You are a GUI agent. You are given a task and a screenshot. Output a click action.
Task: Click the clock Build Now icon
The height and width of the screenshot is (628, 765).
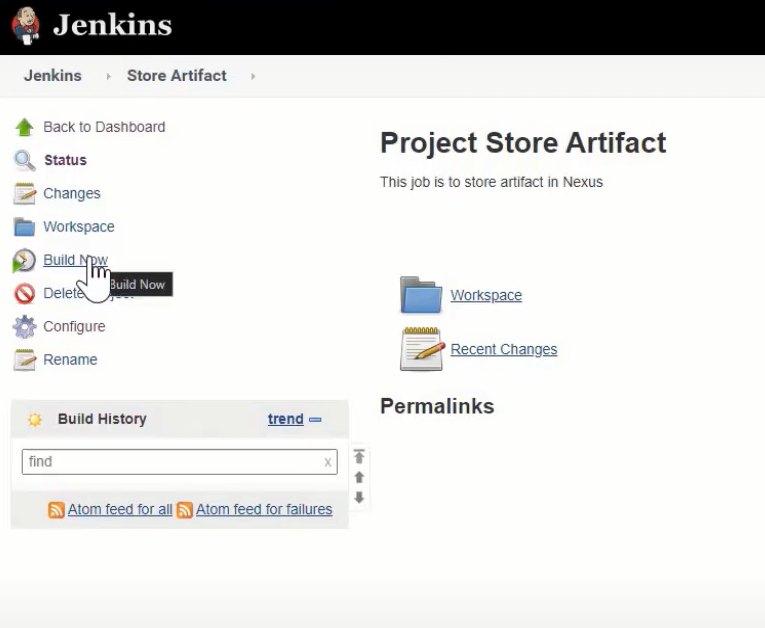24,260
